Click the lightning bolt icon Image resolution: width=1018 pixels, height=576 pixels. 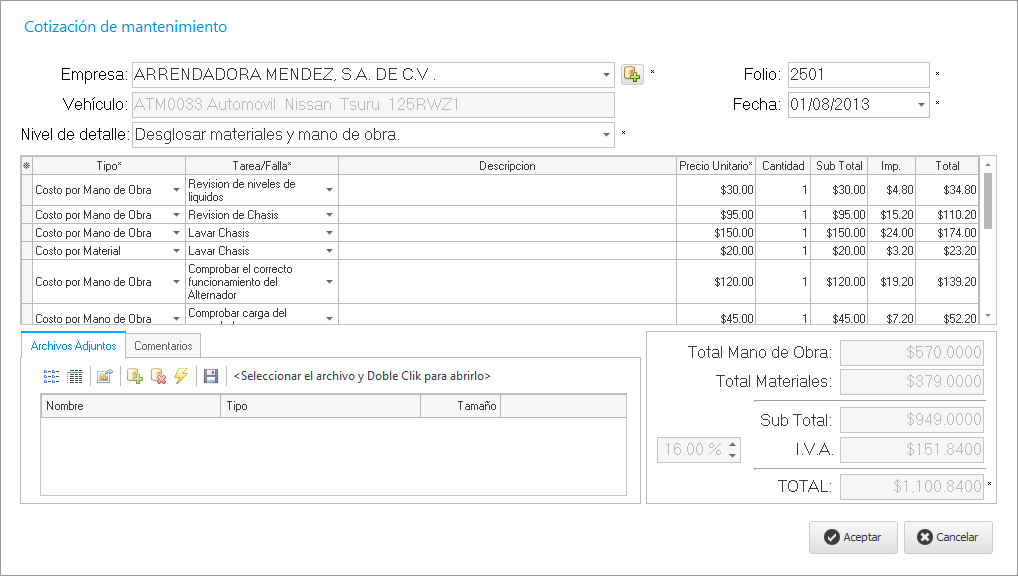tap(181, 376)
